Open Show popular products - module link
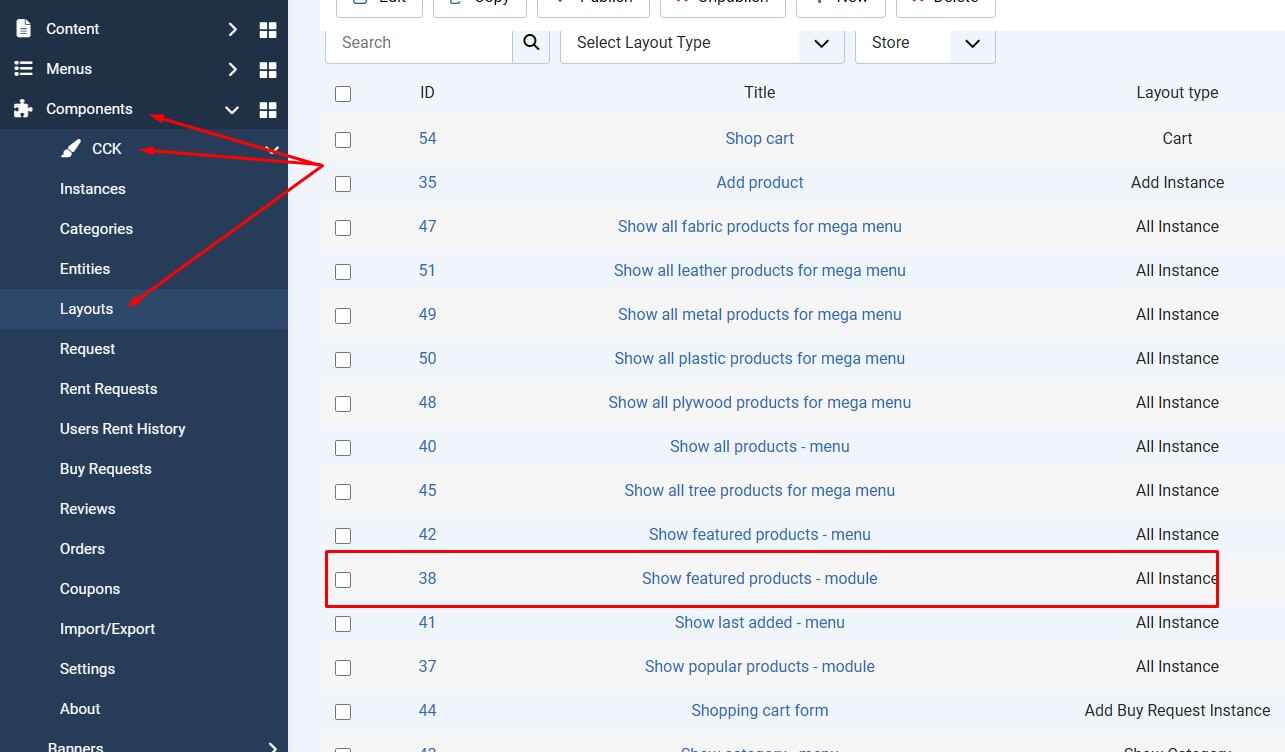 coord(759,667)
